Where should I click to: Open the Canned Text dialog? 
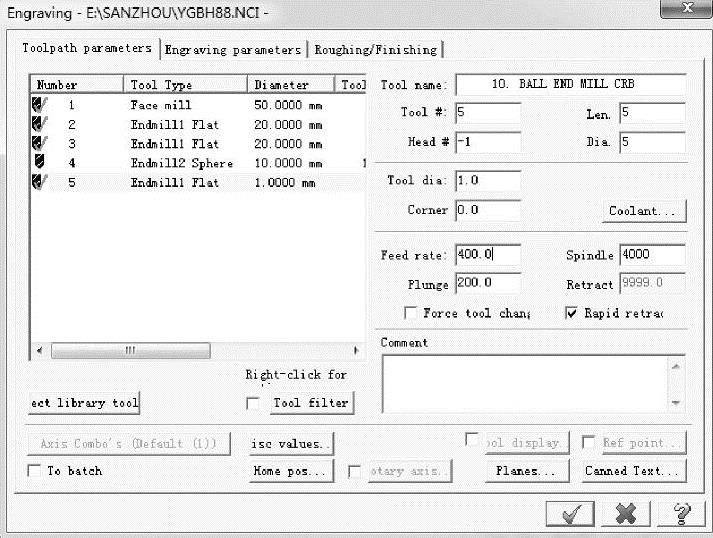tap(633, 470)
